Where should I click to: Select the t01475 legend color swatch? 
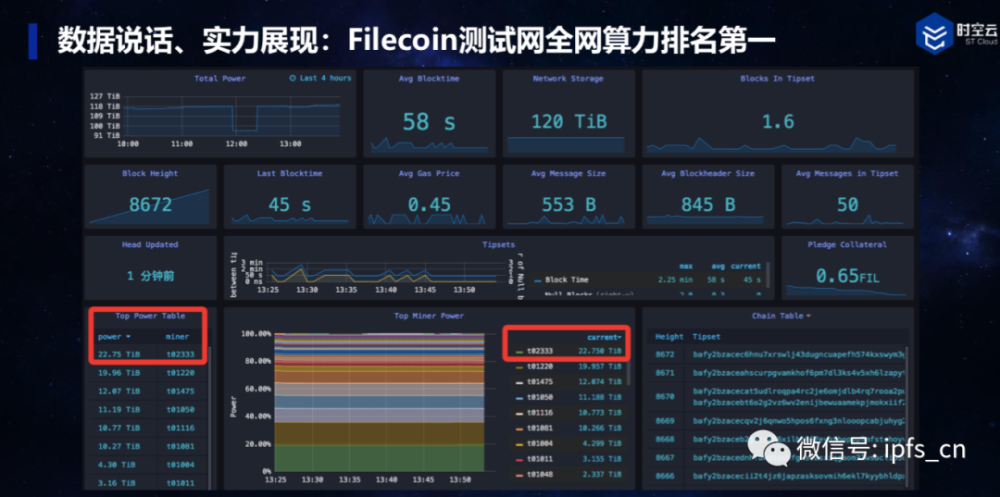(x=520, y=382)
